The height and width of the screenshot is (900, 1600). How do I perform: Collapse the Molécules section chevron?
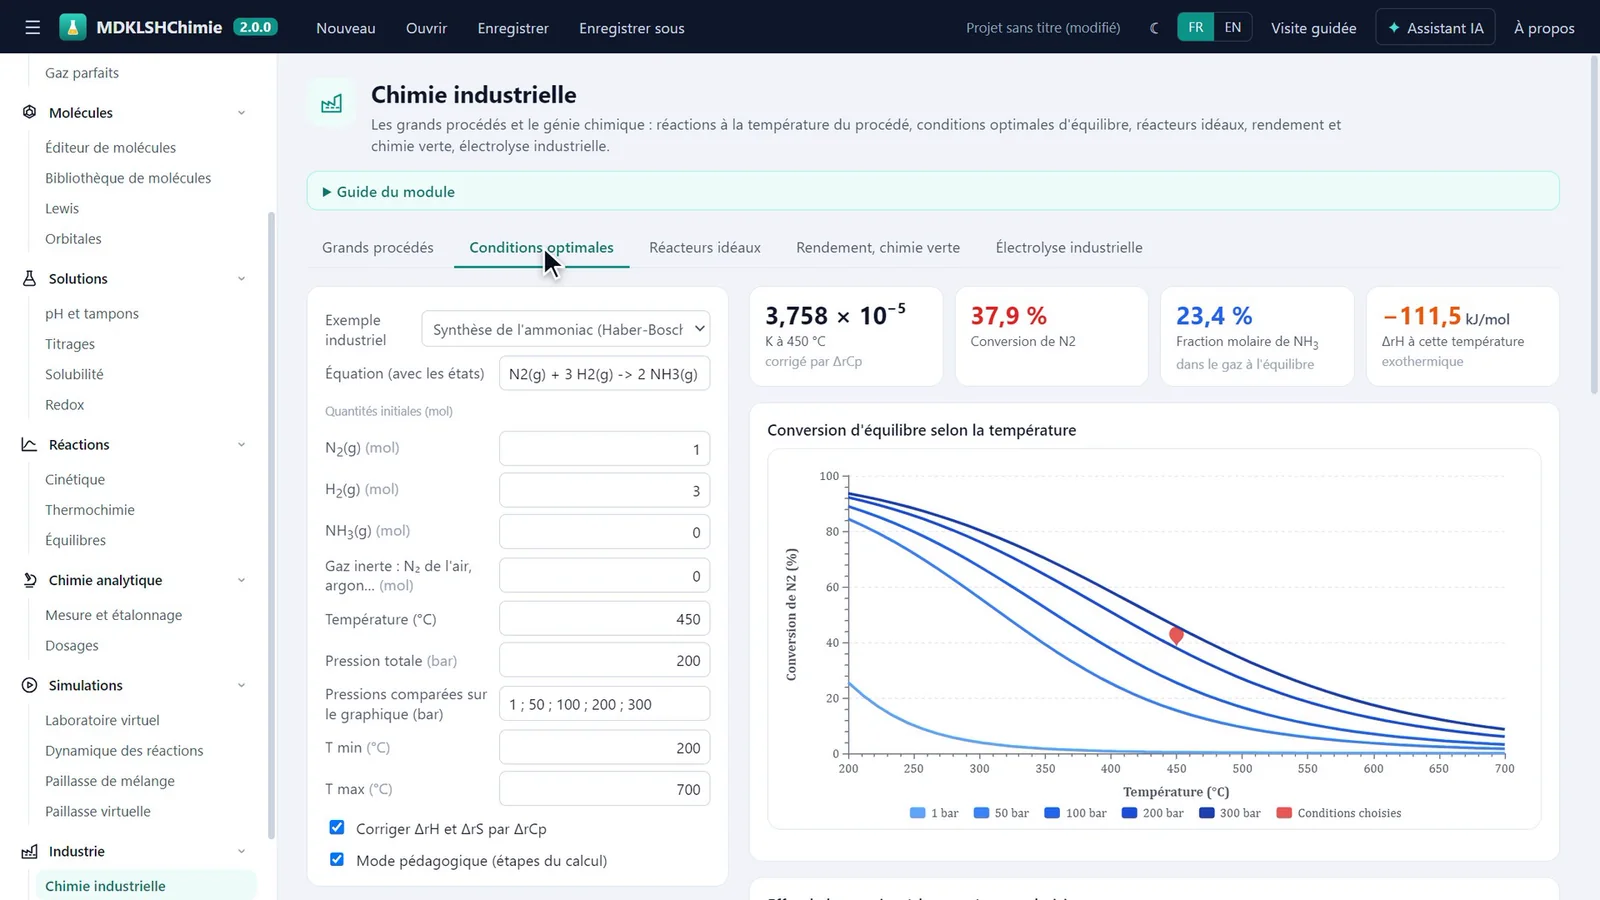(241, 113)
